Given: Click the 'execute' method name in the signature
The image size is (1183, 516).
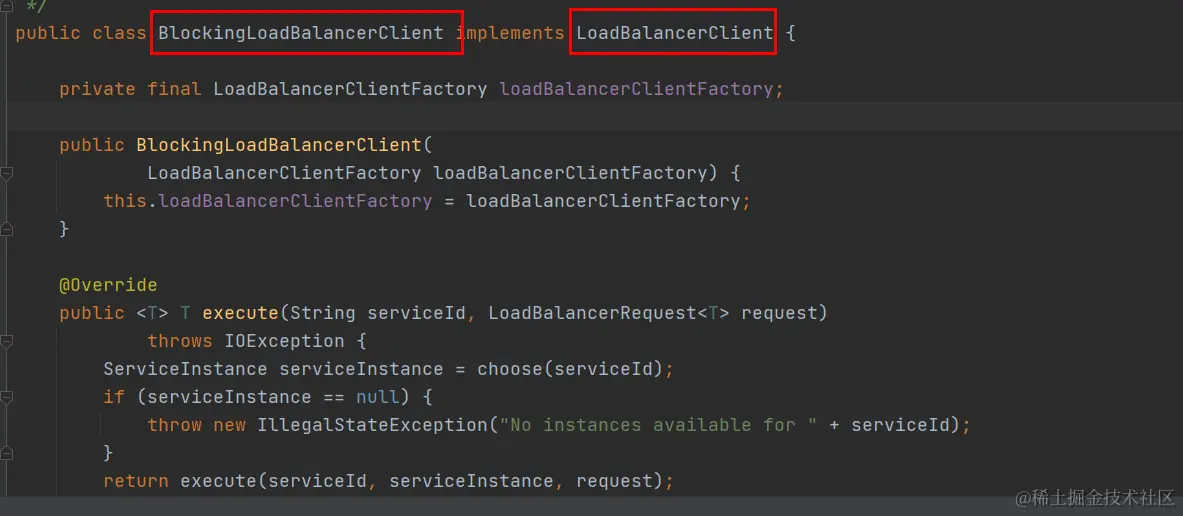Looking at the screenshot, I should click(241, 313).
